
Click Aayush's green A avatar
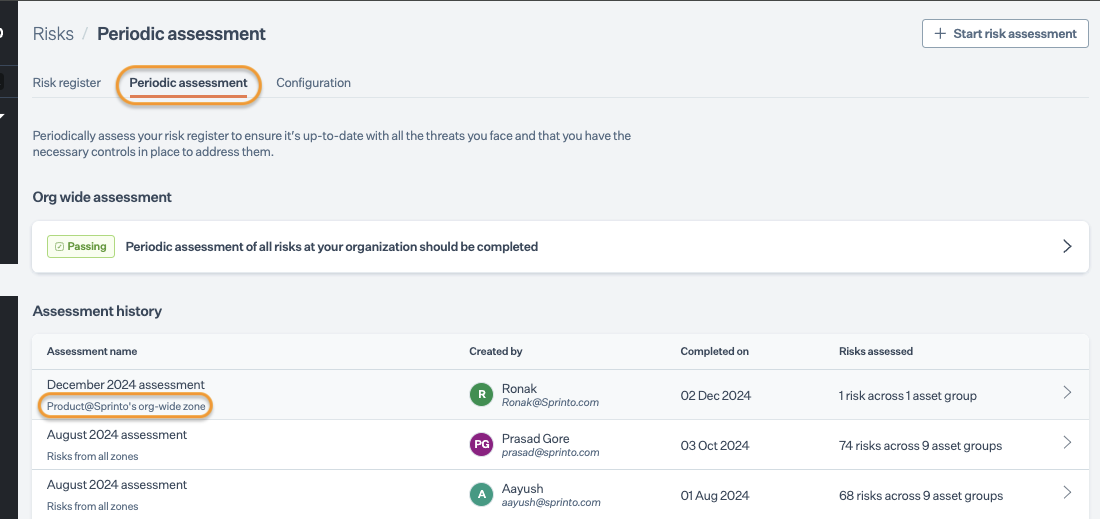pyautogui.click(x=482, y=495)
